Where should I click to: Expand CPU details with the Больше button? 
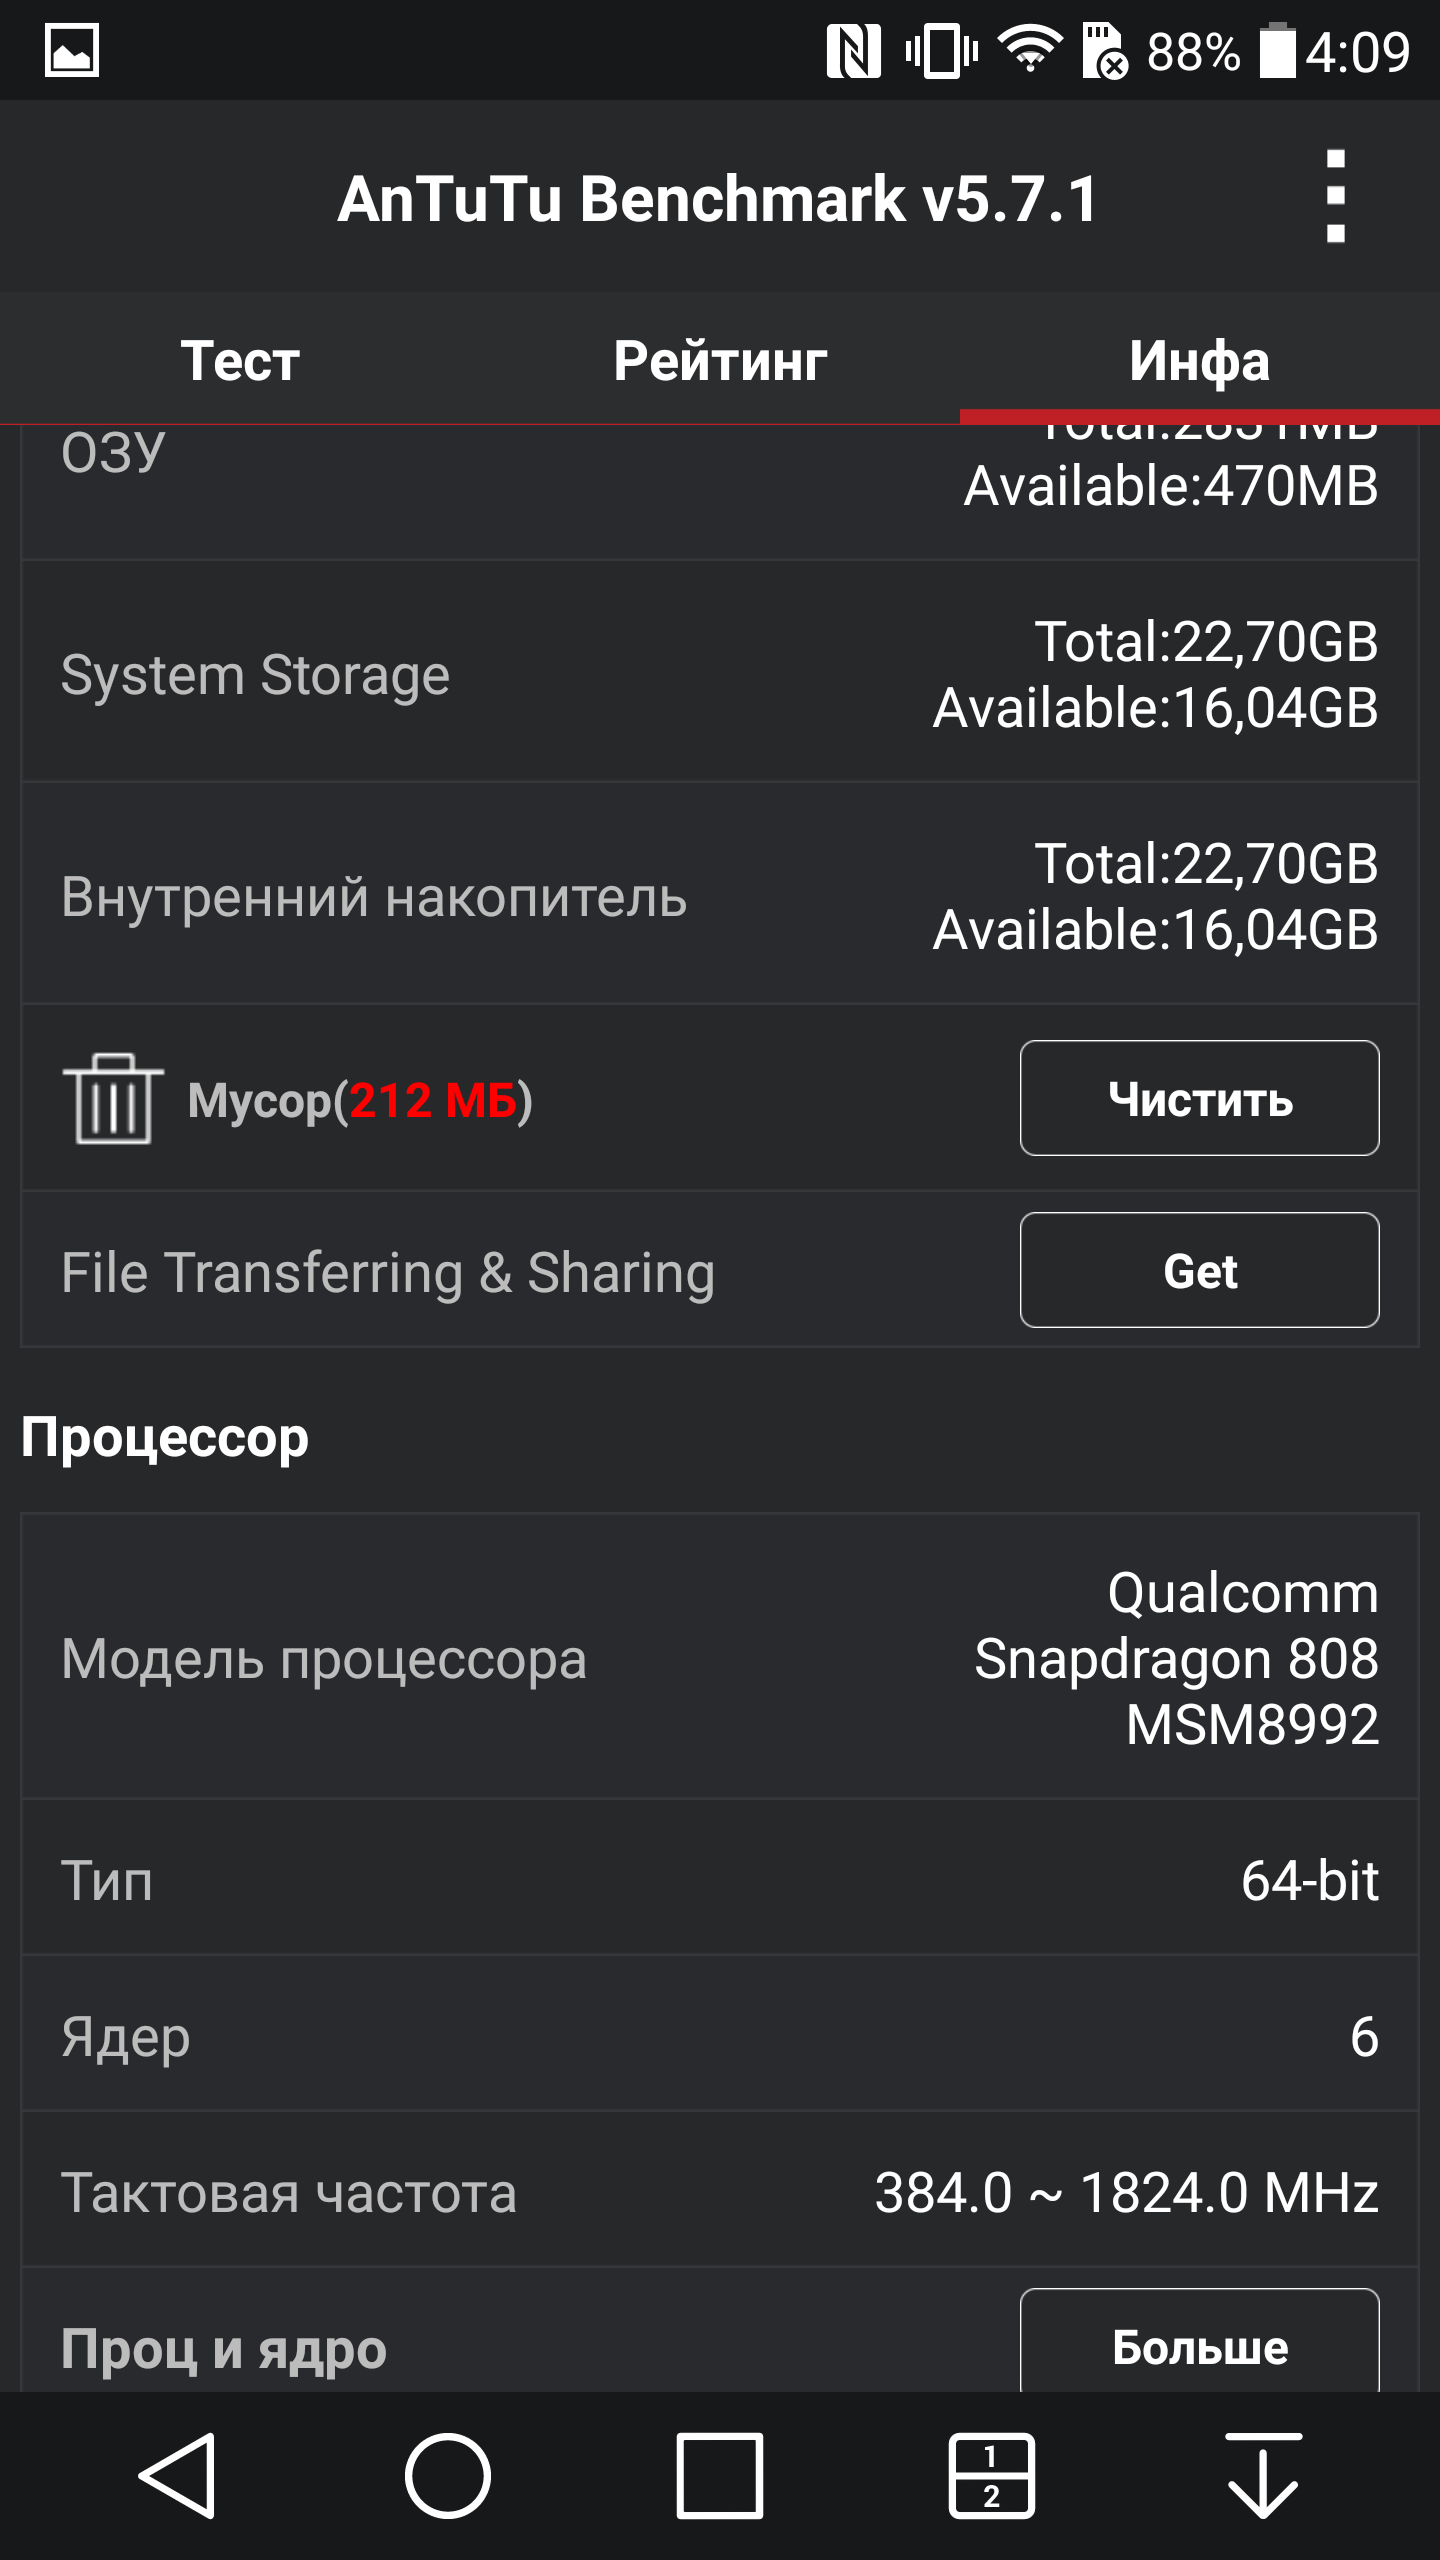tap(1199, 2345)
